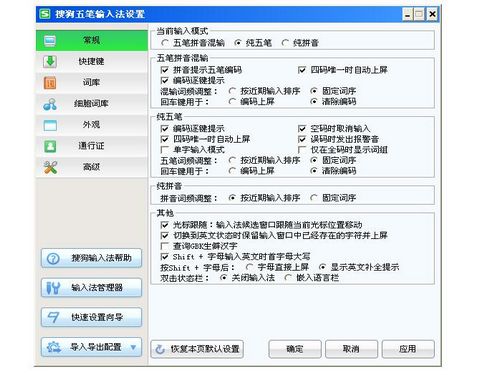Open the 词库 tab

[x=92, y=83]
